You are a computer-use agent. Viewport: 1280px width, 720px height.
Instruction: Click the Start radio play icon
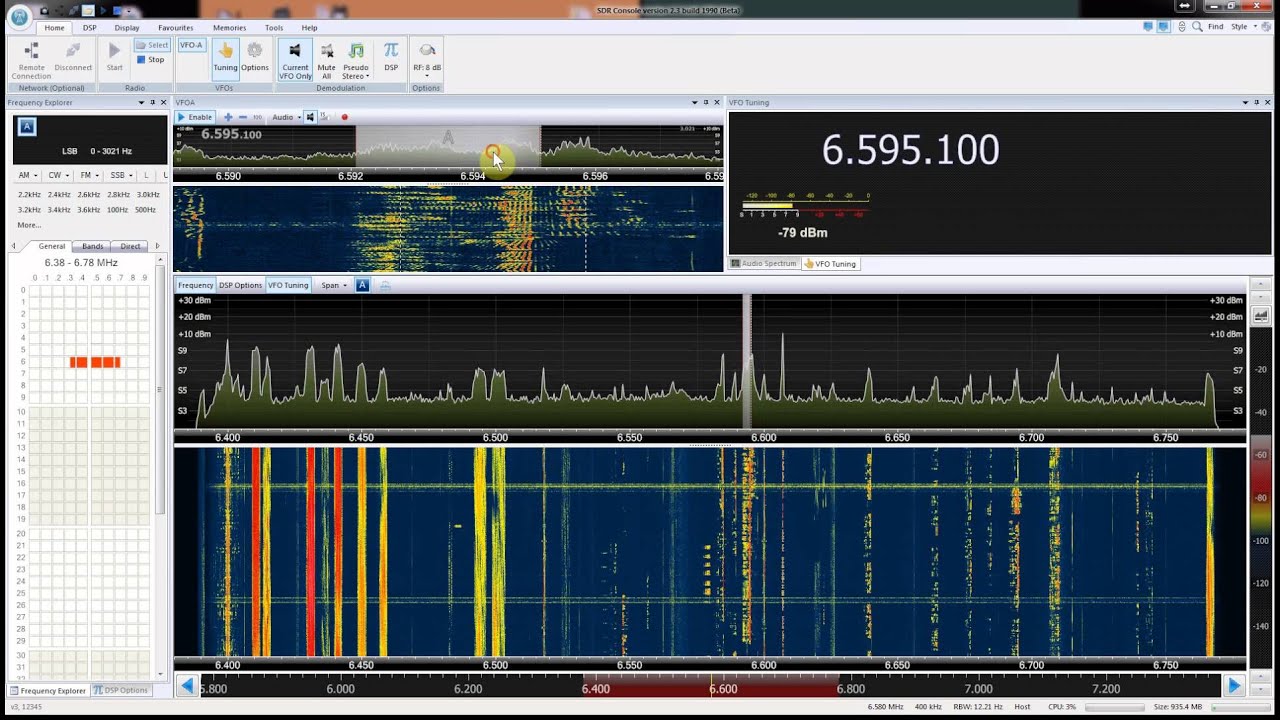coord(115,50)
